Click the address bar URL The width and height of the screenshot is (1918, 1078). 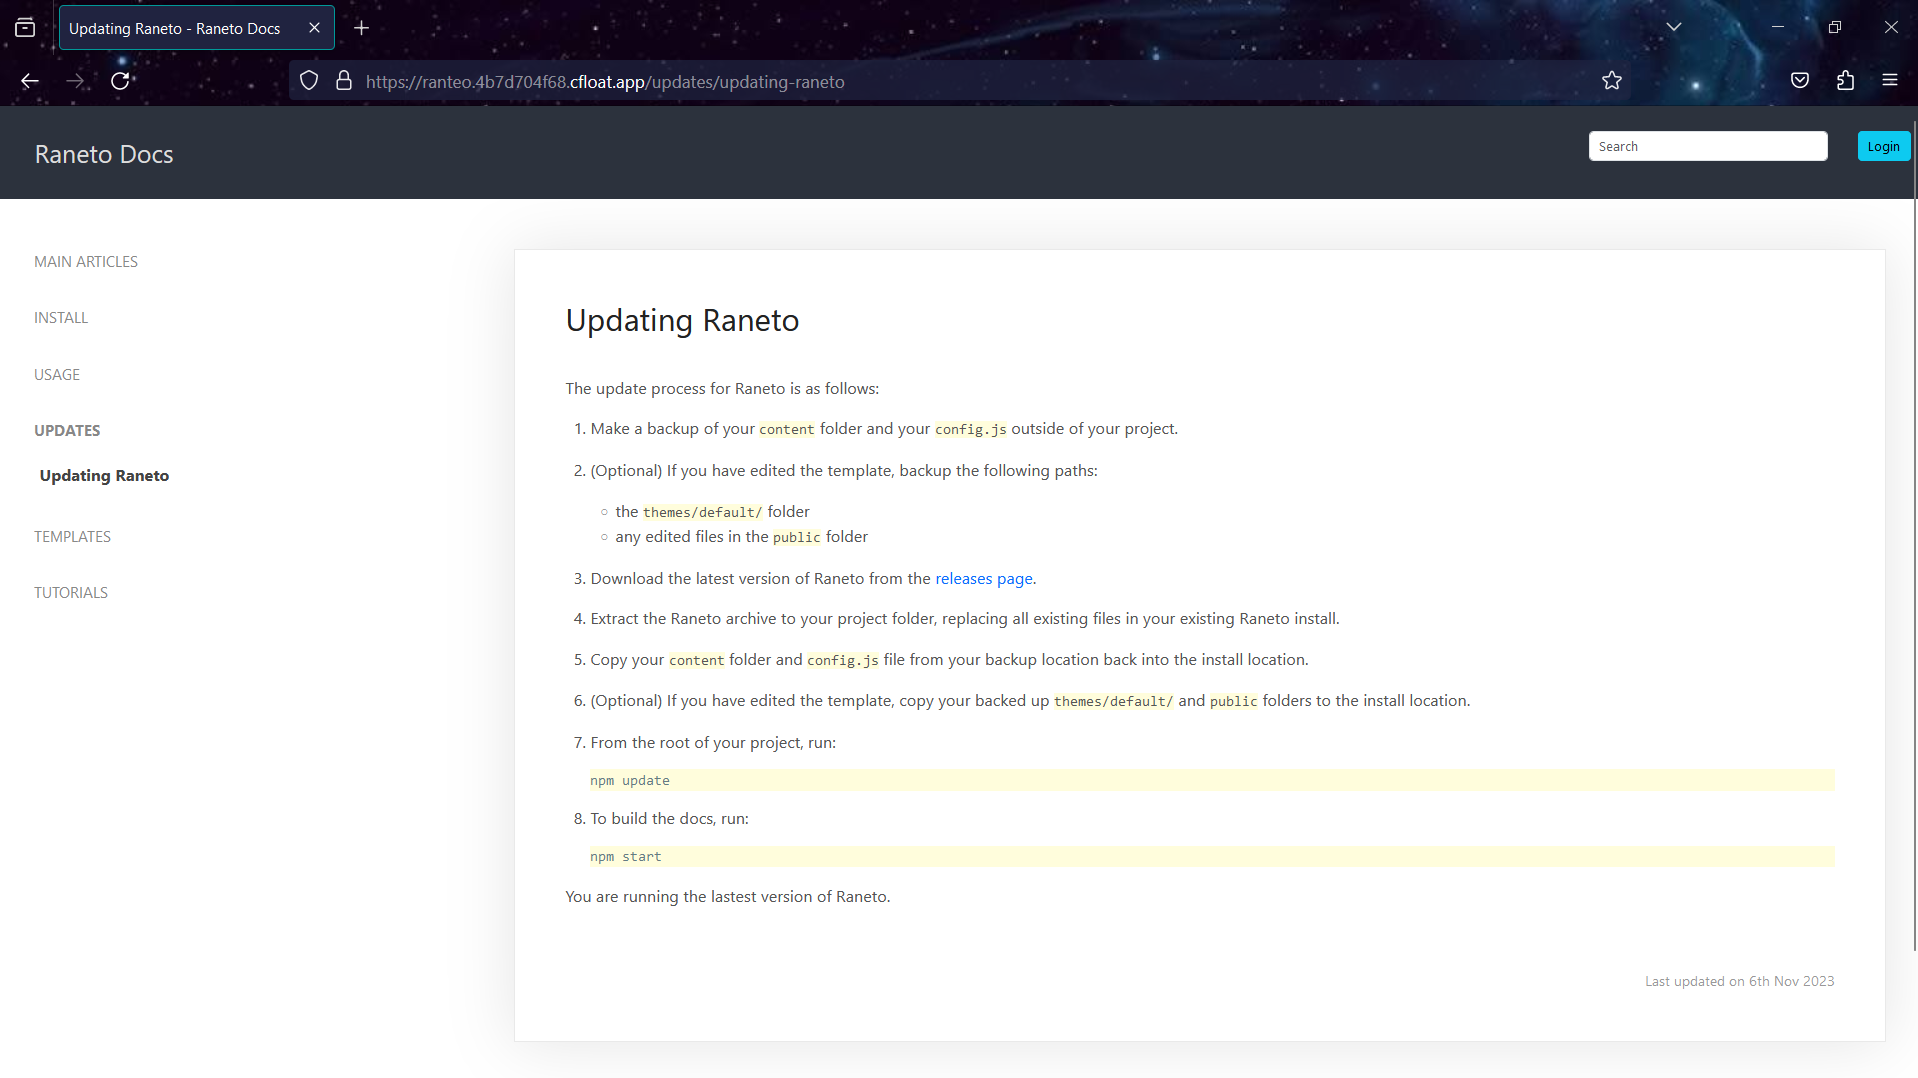pos(605,82)
